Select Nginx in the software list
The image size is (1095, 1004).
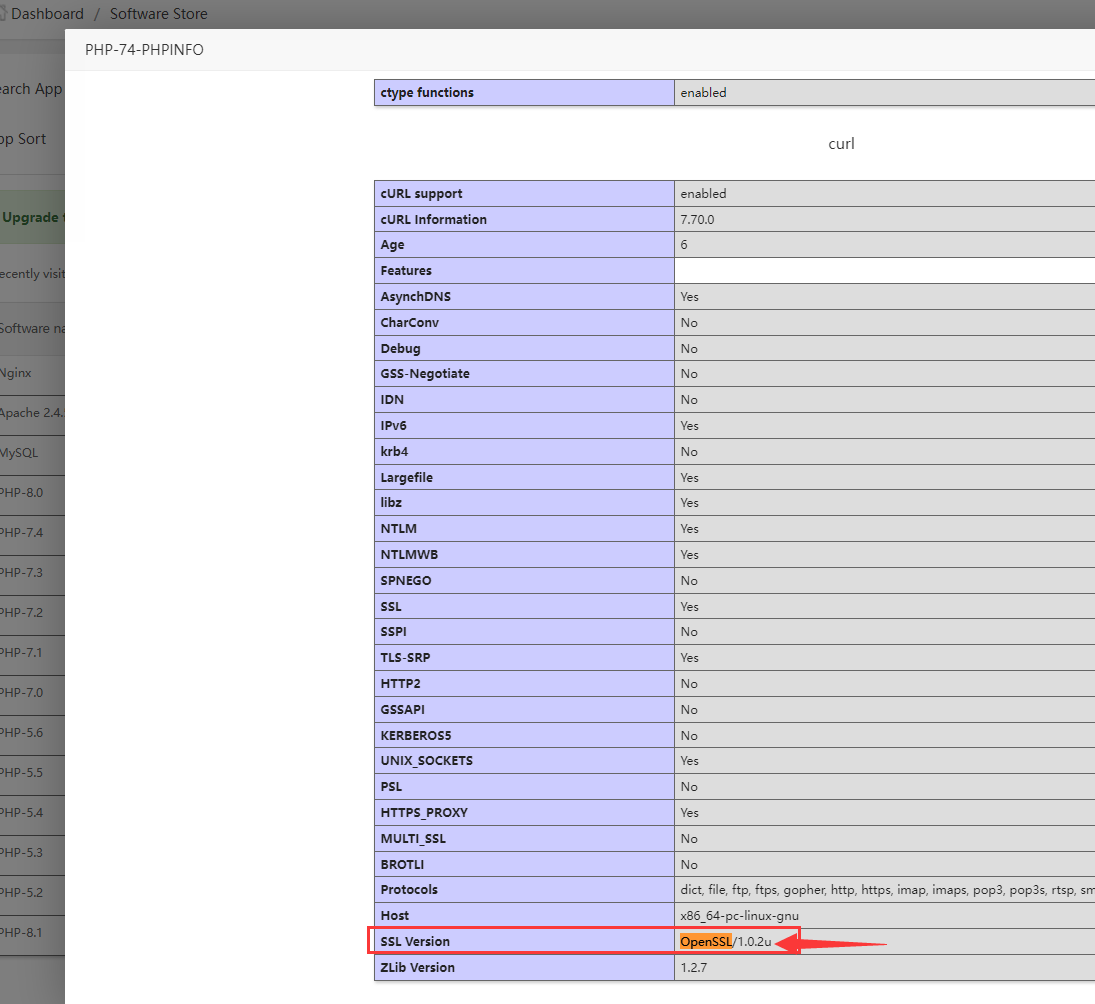pyautogui.click(x=16, y=373)
